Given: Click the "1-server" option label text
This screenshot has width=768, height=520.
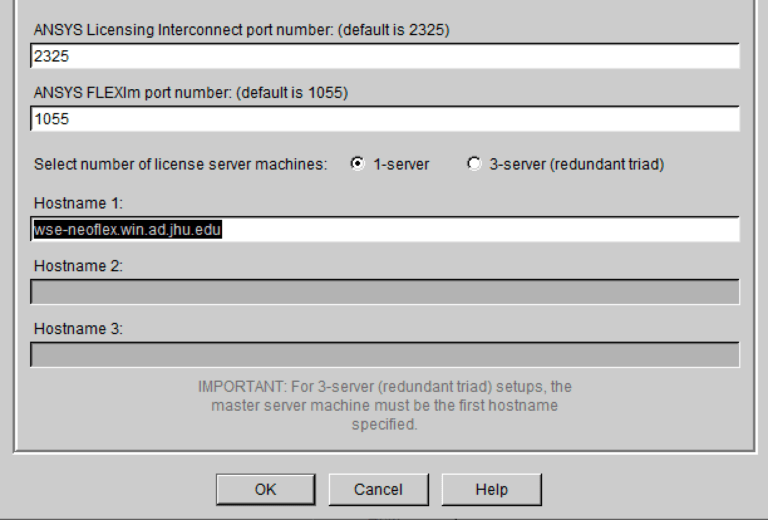Looking at the screenshot, I should click(x=401, y=164).
